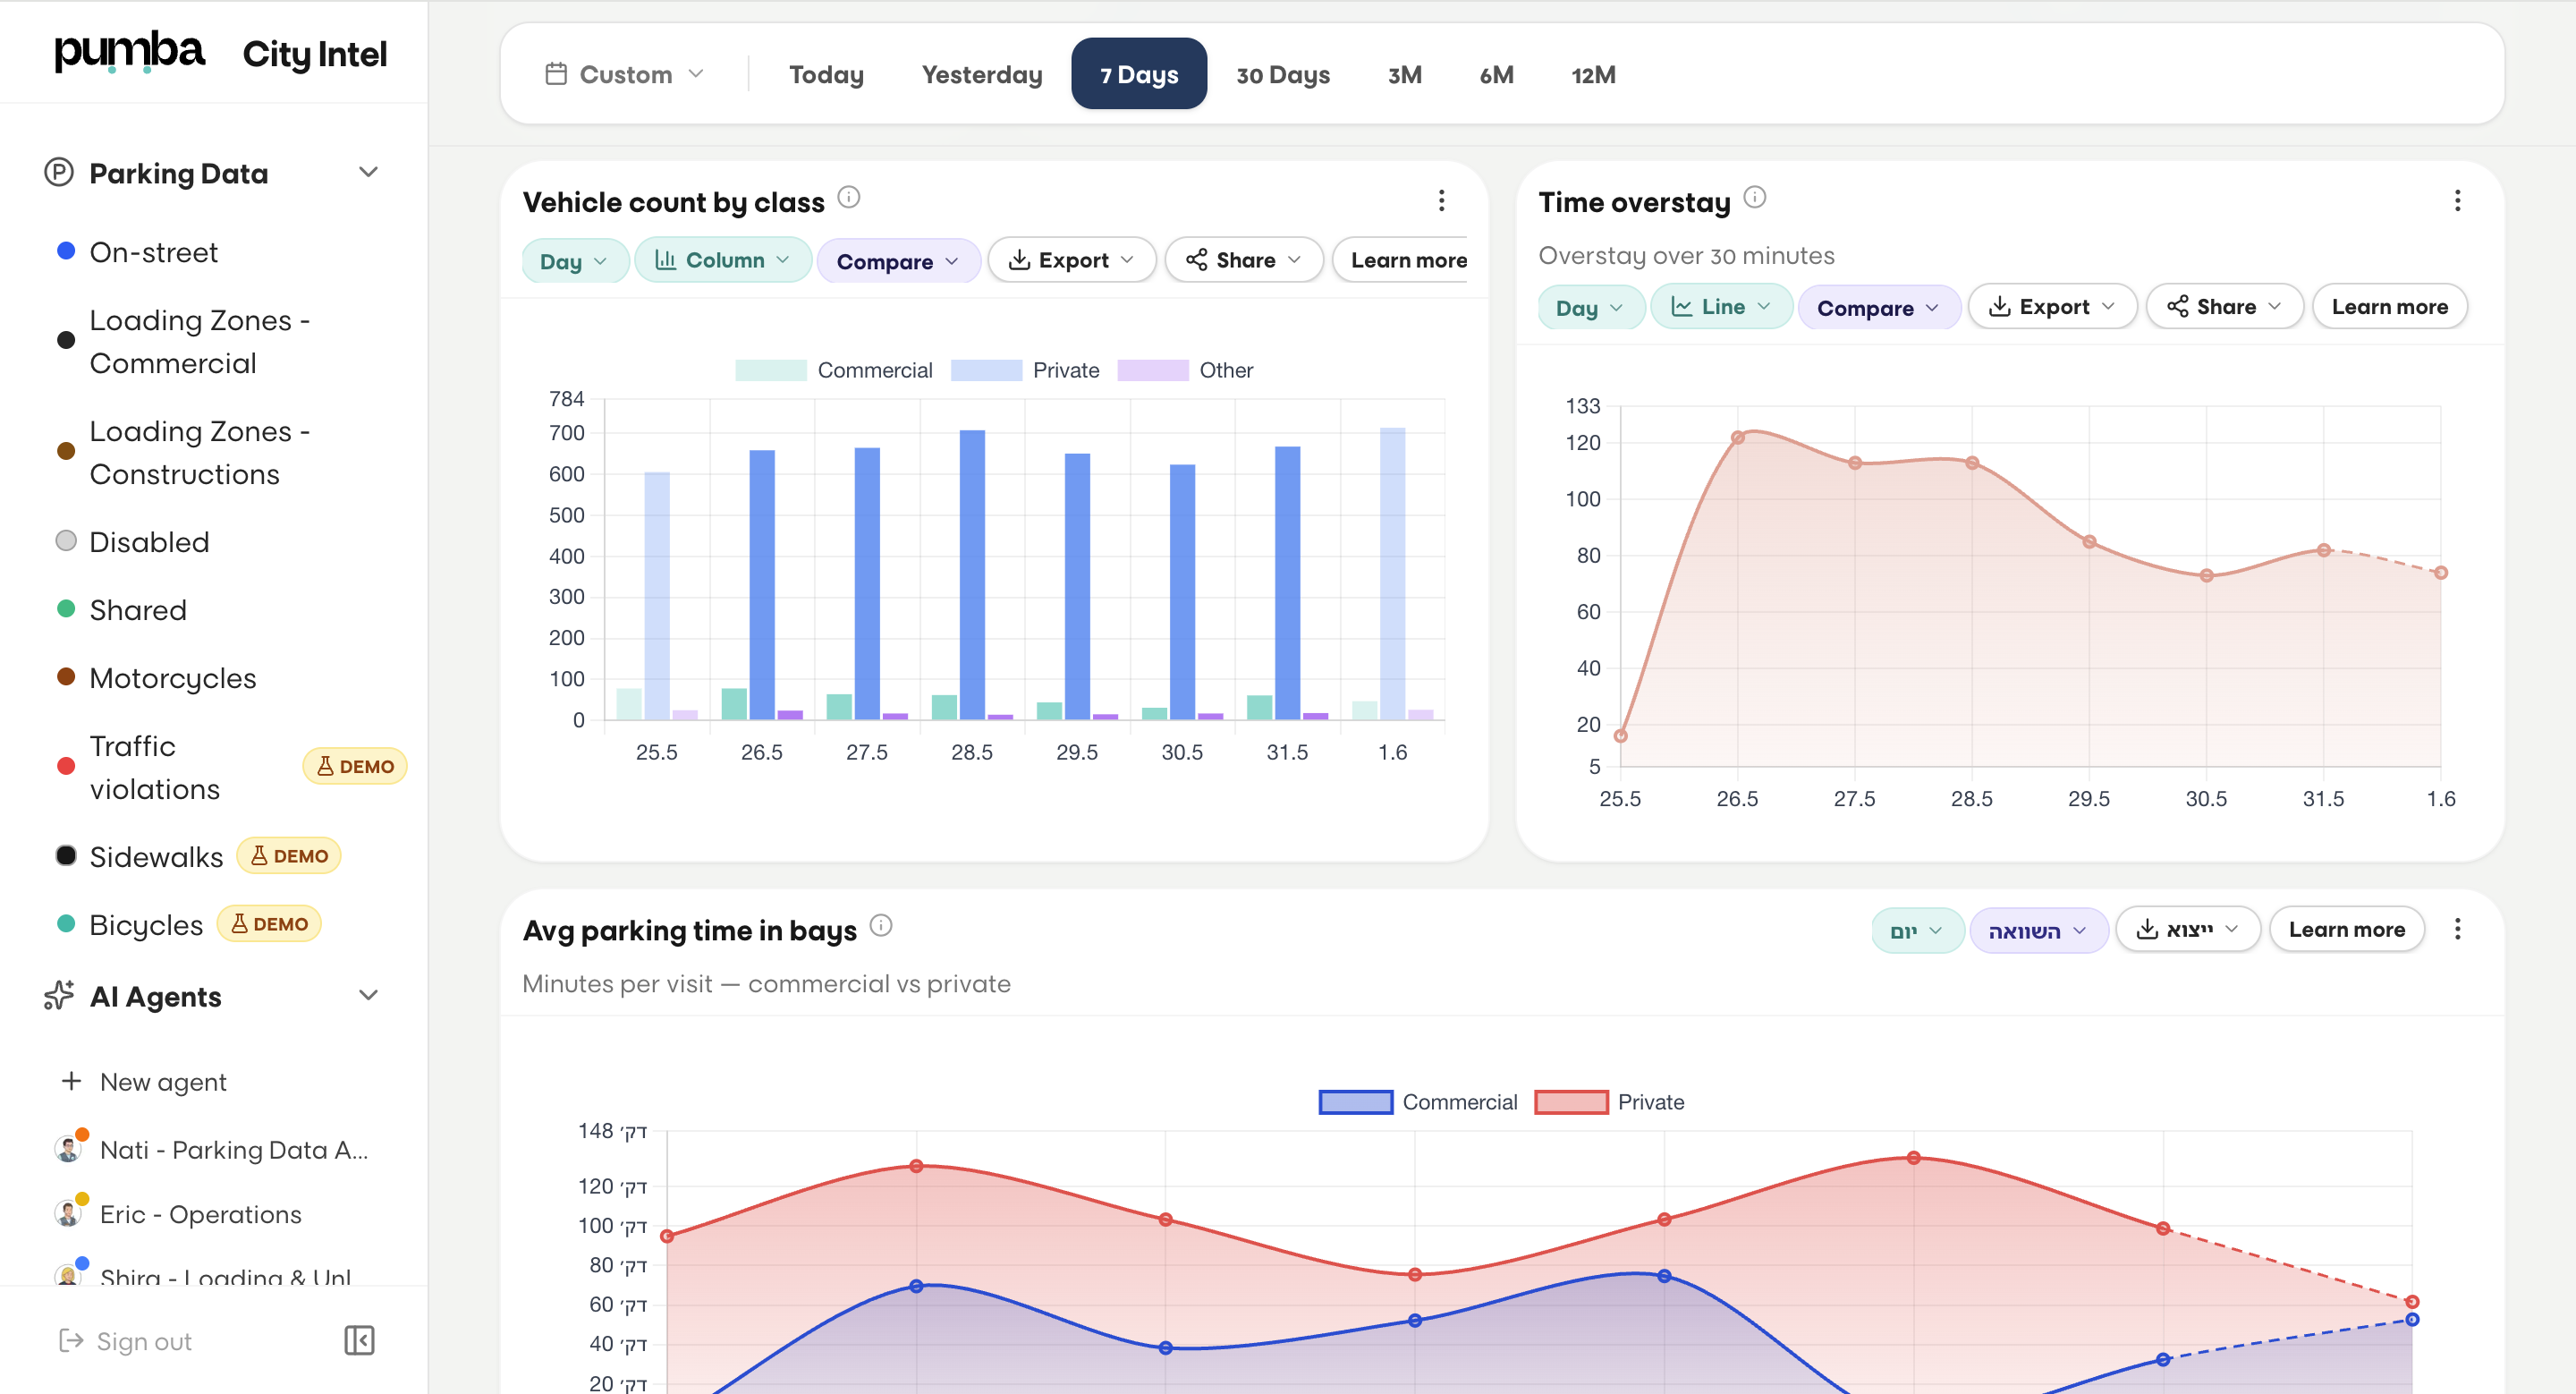
Task: Click the blue dot beside On-street
Action: 66,251
